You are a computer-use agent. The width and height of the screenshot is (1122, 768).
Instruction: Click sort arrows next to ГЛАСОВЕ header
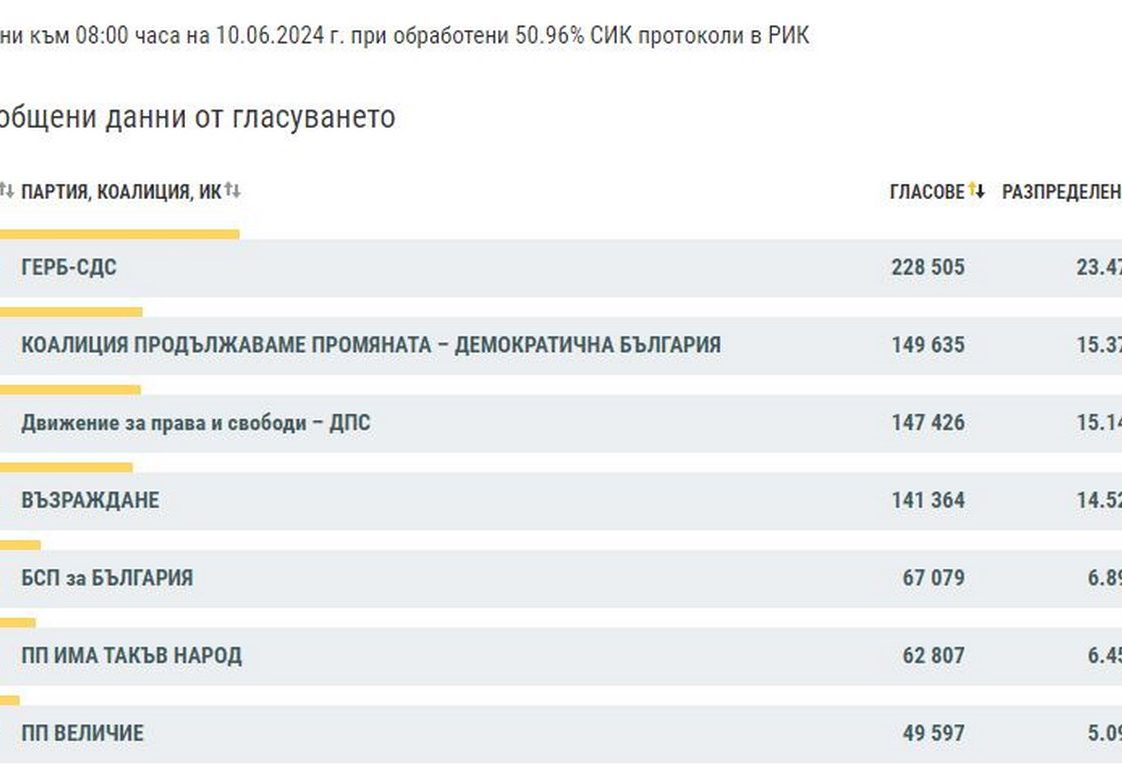pos(977,191)
